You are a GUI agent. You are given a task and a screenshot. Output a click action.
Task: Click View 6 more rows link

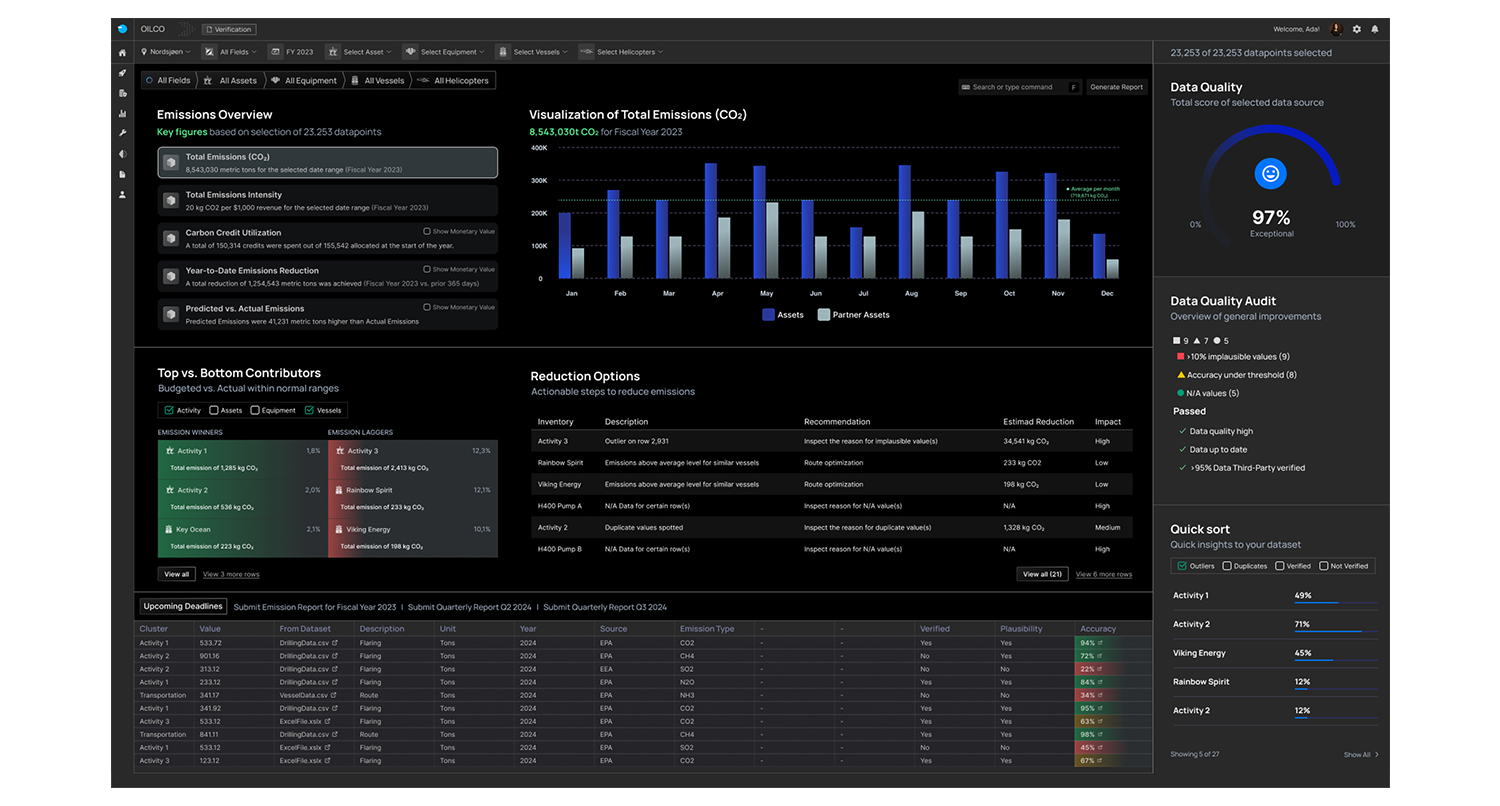coord(1103,574)
